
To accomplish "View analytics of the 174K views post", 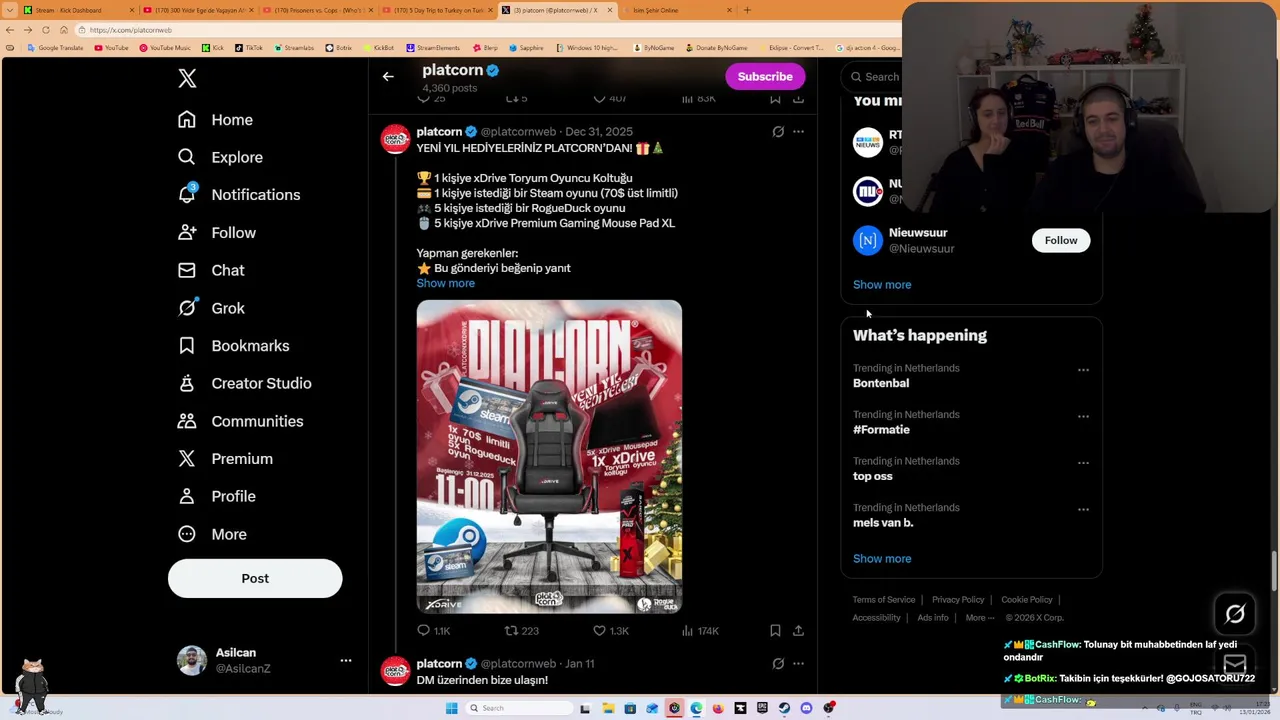I will click(699, 631).
